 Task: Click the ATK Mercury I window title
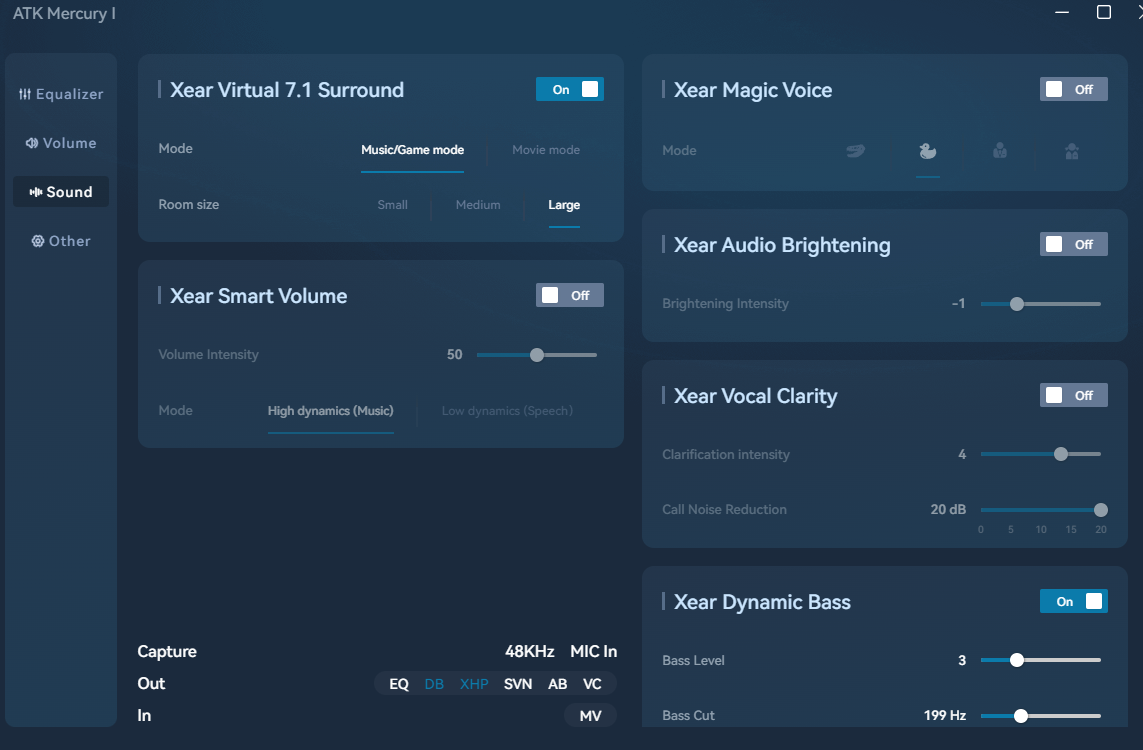point(64,14)
